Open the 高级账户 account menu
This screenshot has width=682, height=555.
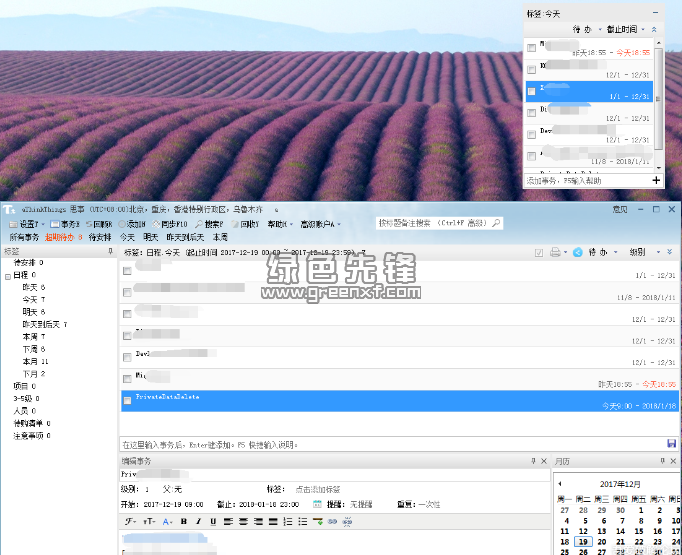321,224
